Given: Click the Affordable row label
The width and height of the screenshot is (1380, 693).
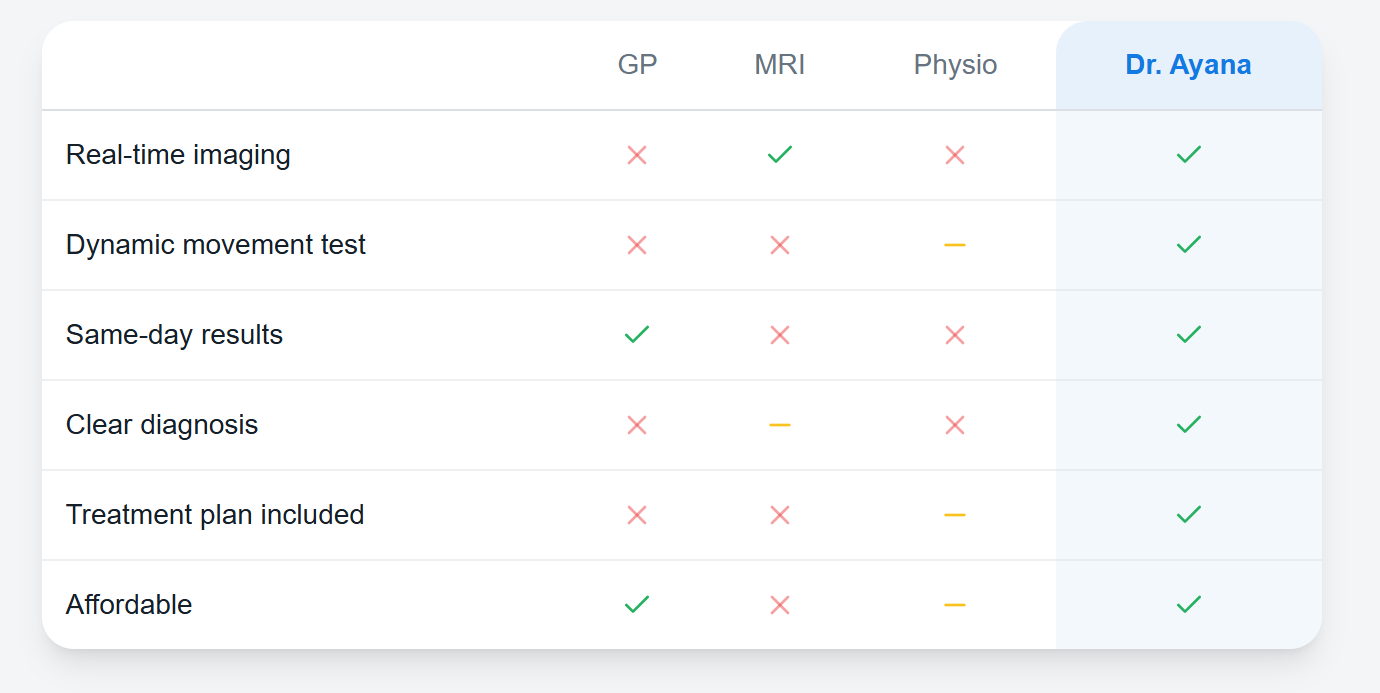Looking at the screenshot, I should (129, 605).
